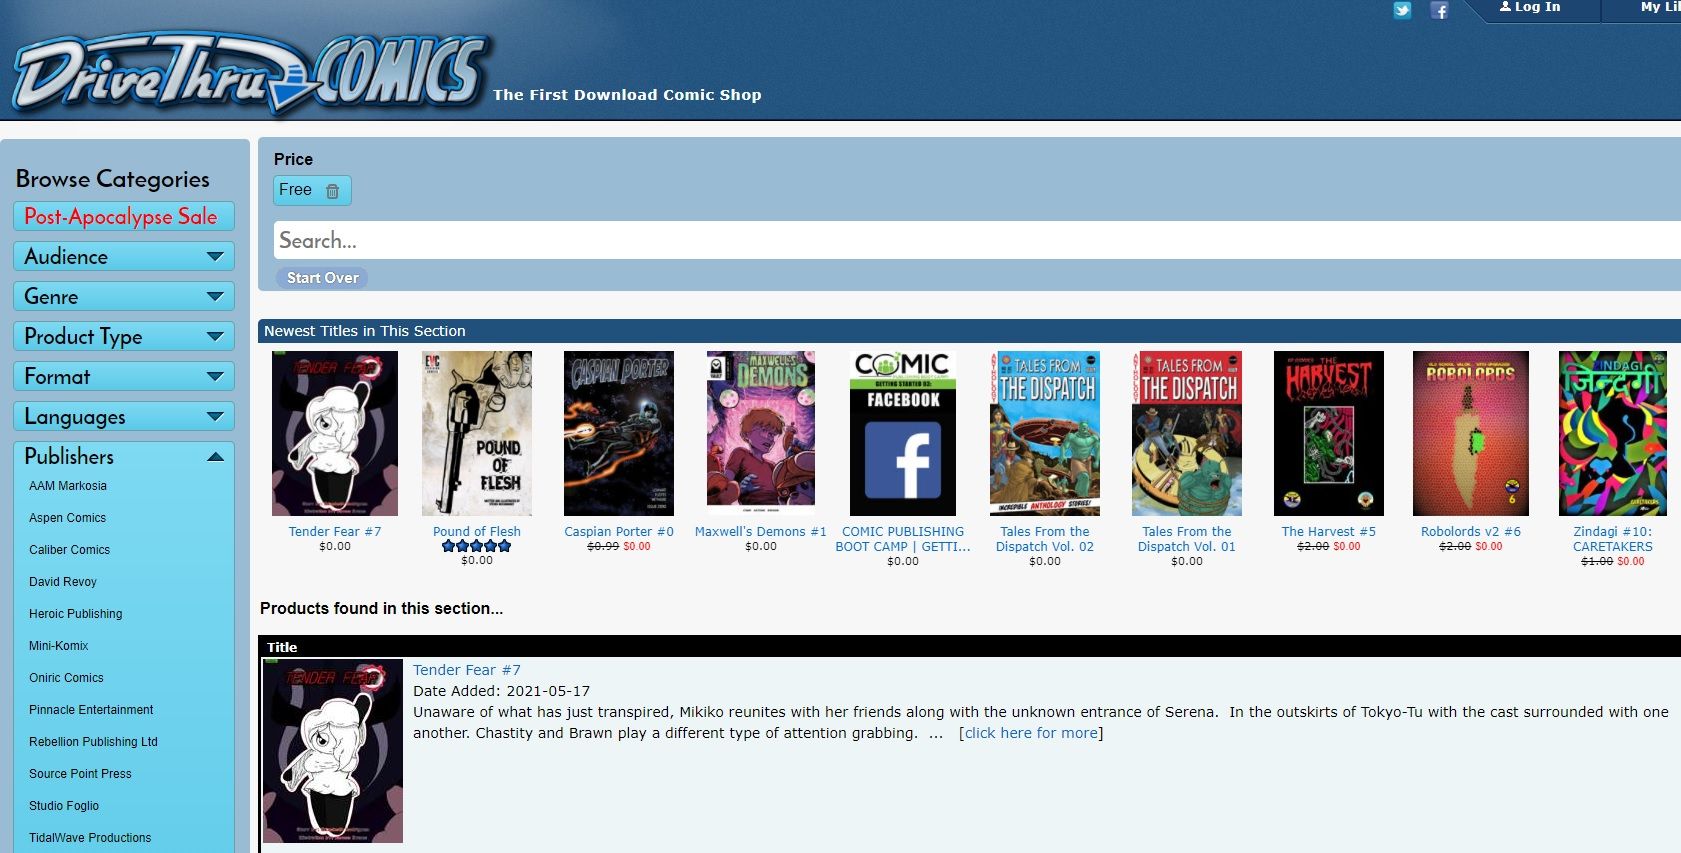Open Tender Fear #7 title in product list
Image resolution: width=1681 pixels, height=853 pixels.
467,670
